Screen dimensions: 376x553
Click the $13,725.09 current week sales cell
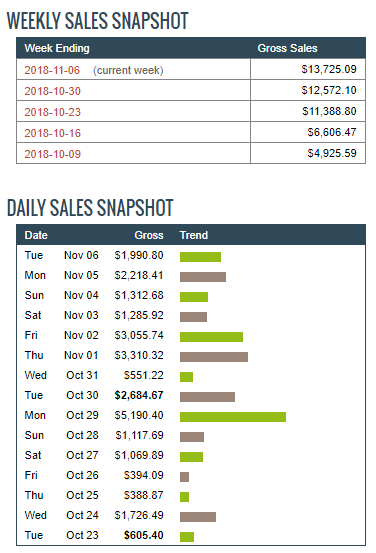pyautogui.click(x=308, y=69)
